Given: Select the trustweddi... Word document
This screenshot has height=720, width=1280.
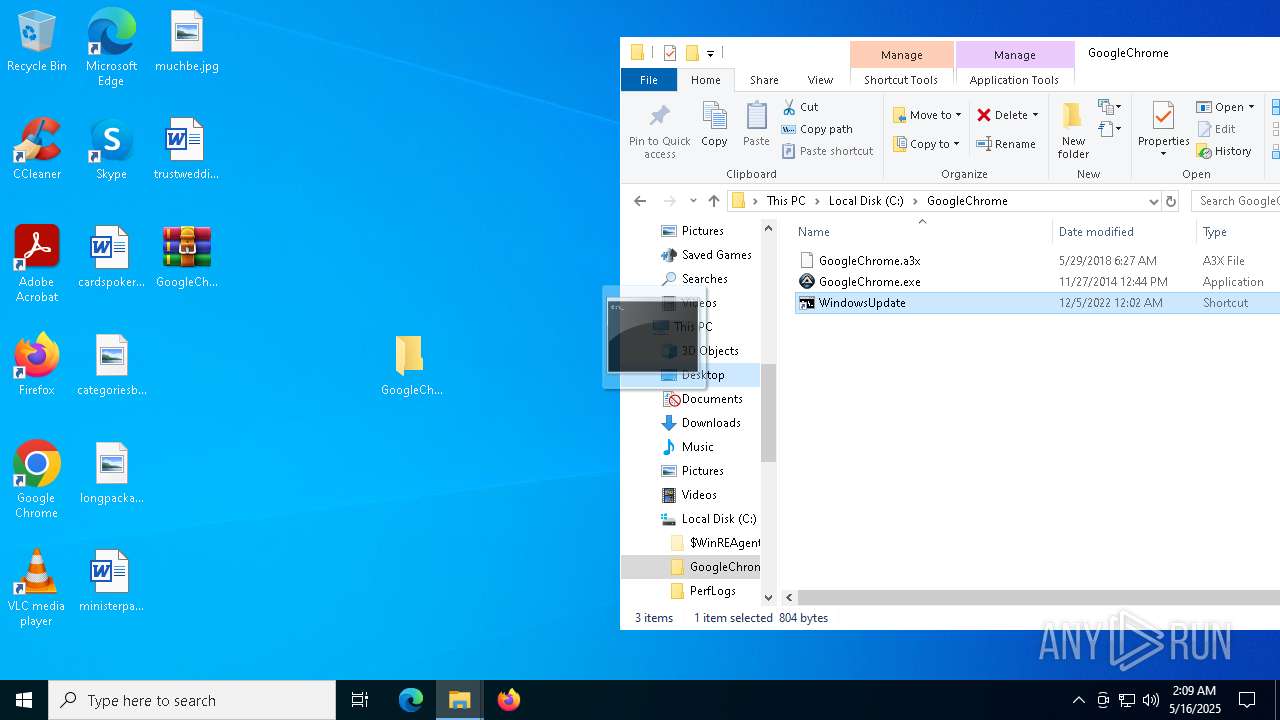Looking at the screenshot, I should tap(186, 150).
